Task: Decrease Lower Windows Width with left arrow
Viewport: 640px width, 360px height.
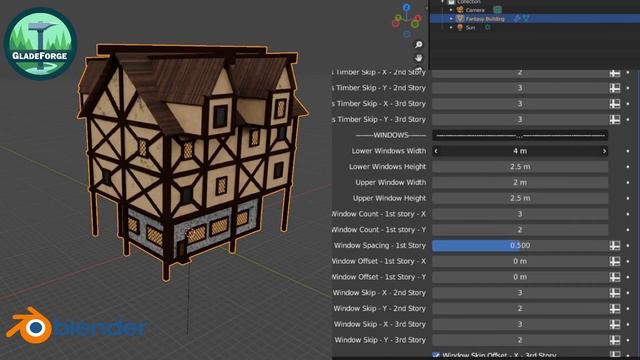Action: point(436,151)
